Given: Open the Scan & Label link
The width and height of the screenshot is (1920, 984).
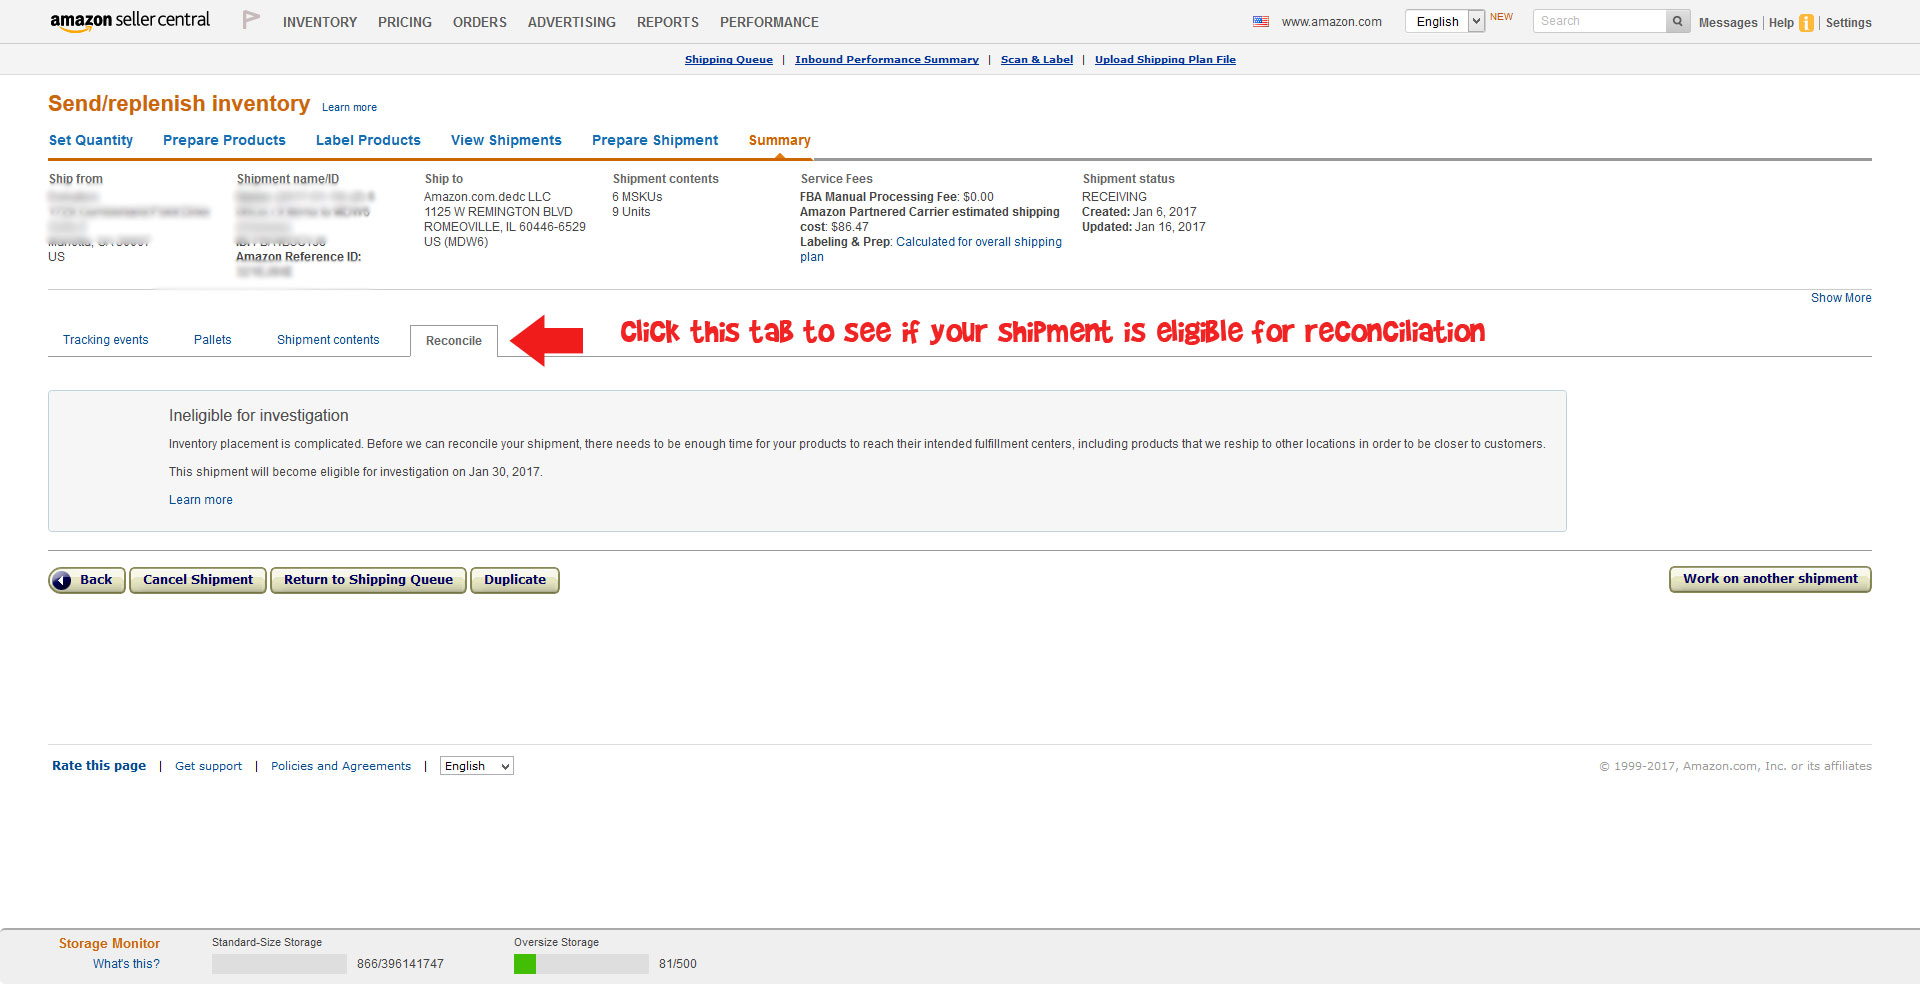Looking at the screenshot, I should 1037,60.
